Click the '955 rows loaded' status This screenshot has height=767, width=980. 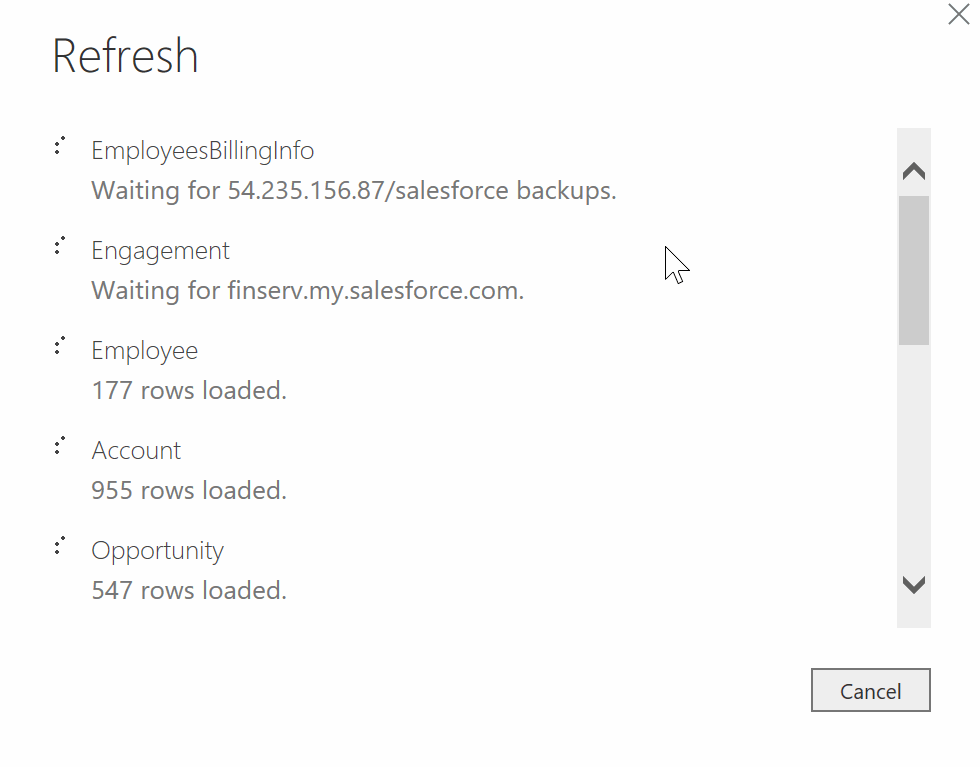click(189, 491)
